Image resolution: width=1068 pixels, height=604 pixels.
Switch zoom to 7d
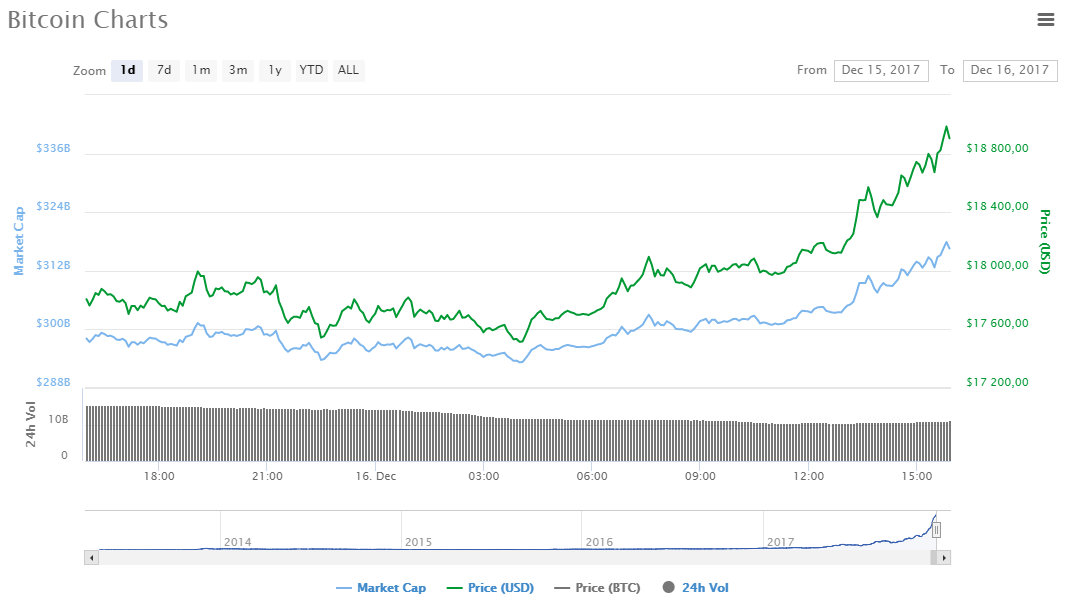(164, 70)
